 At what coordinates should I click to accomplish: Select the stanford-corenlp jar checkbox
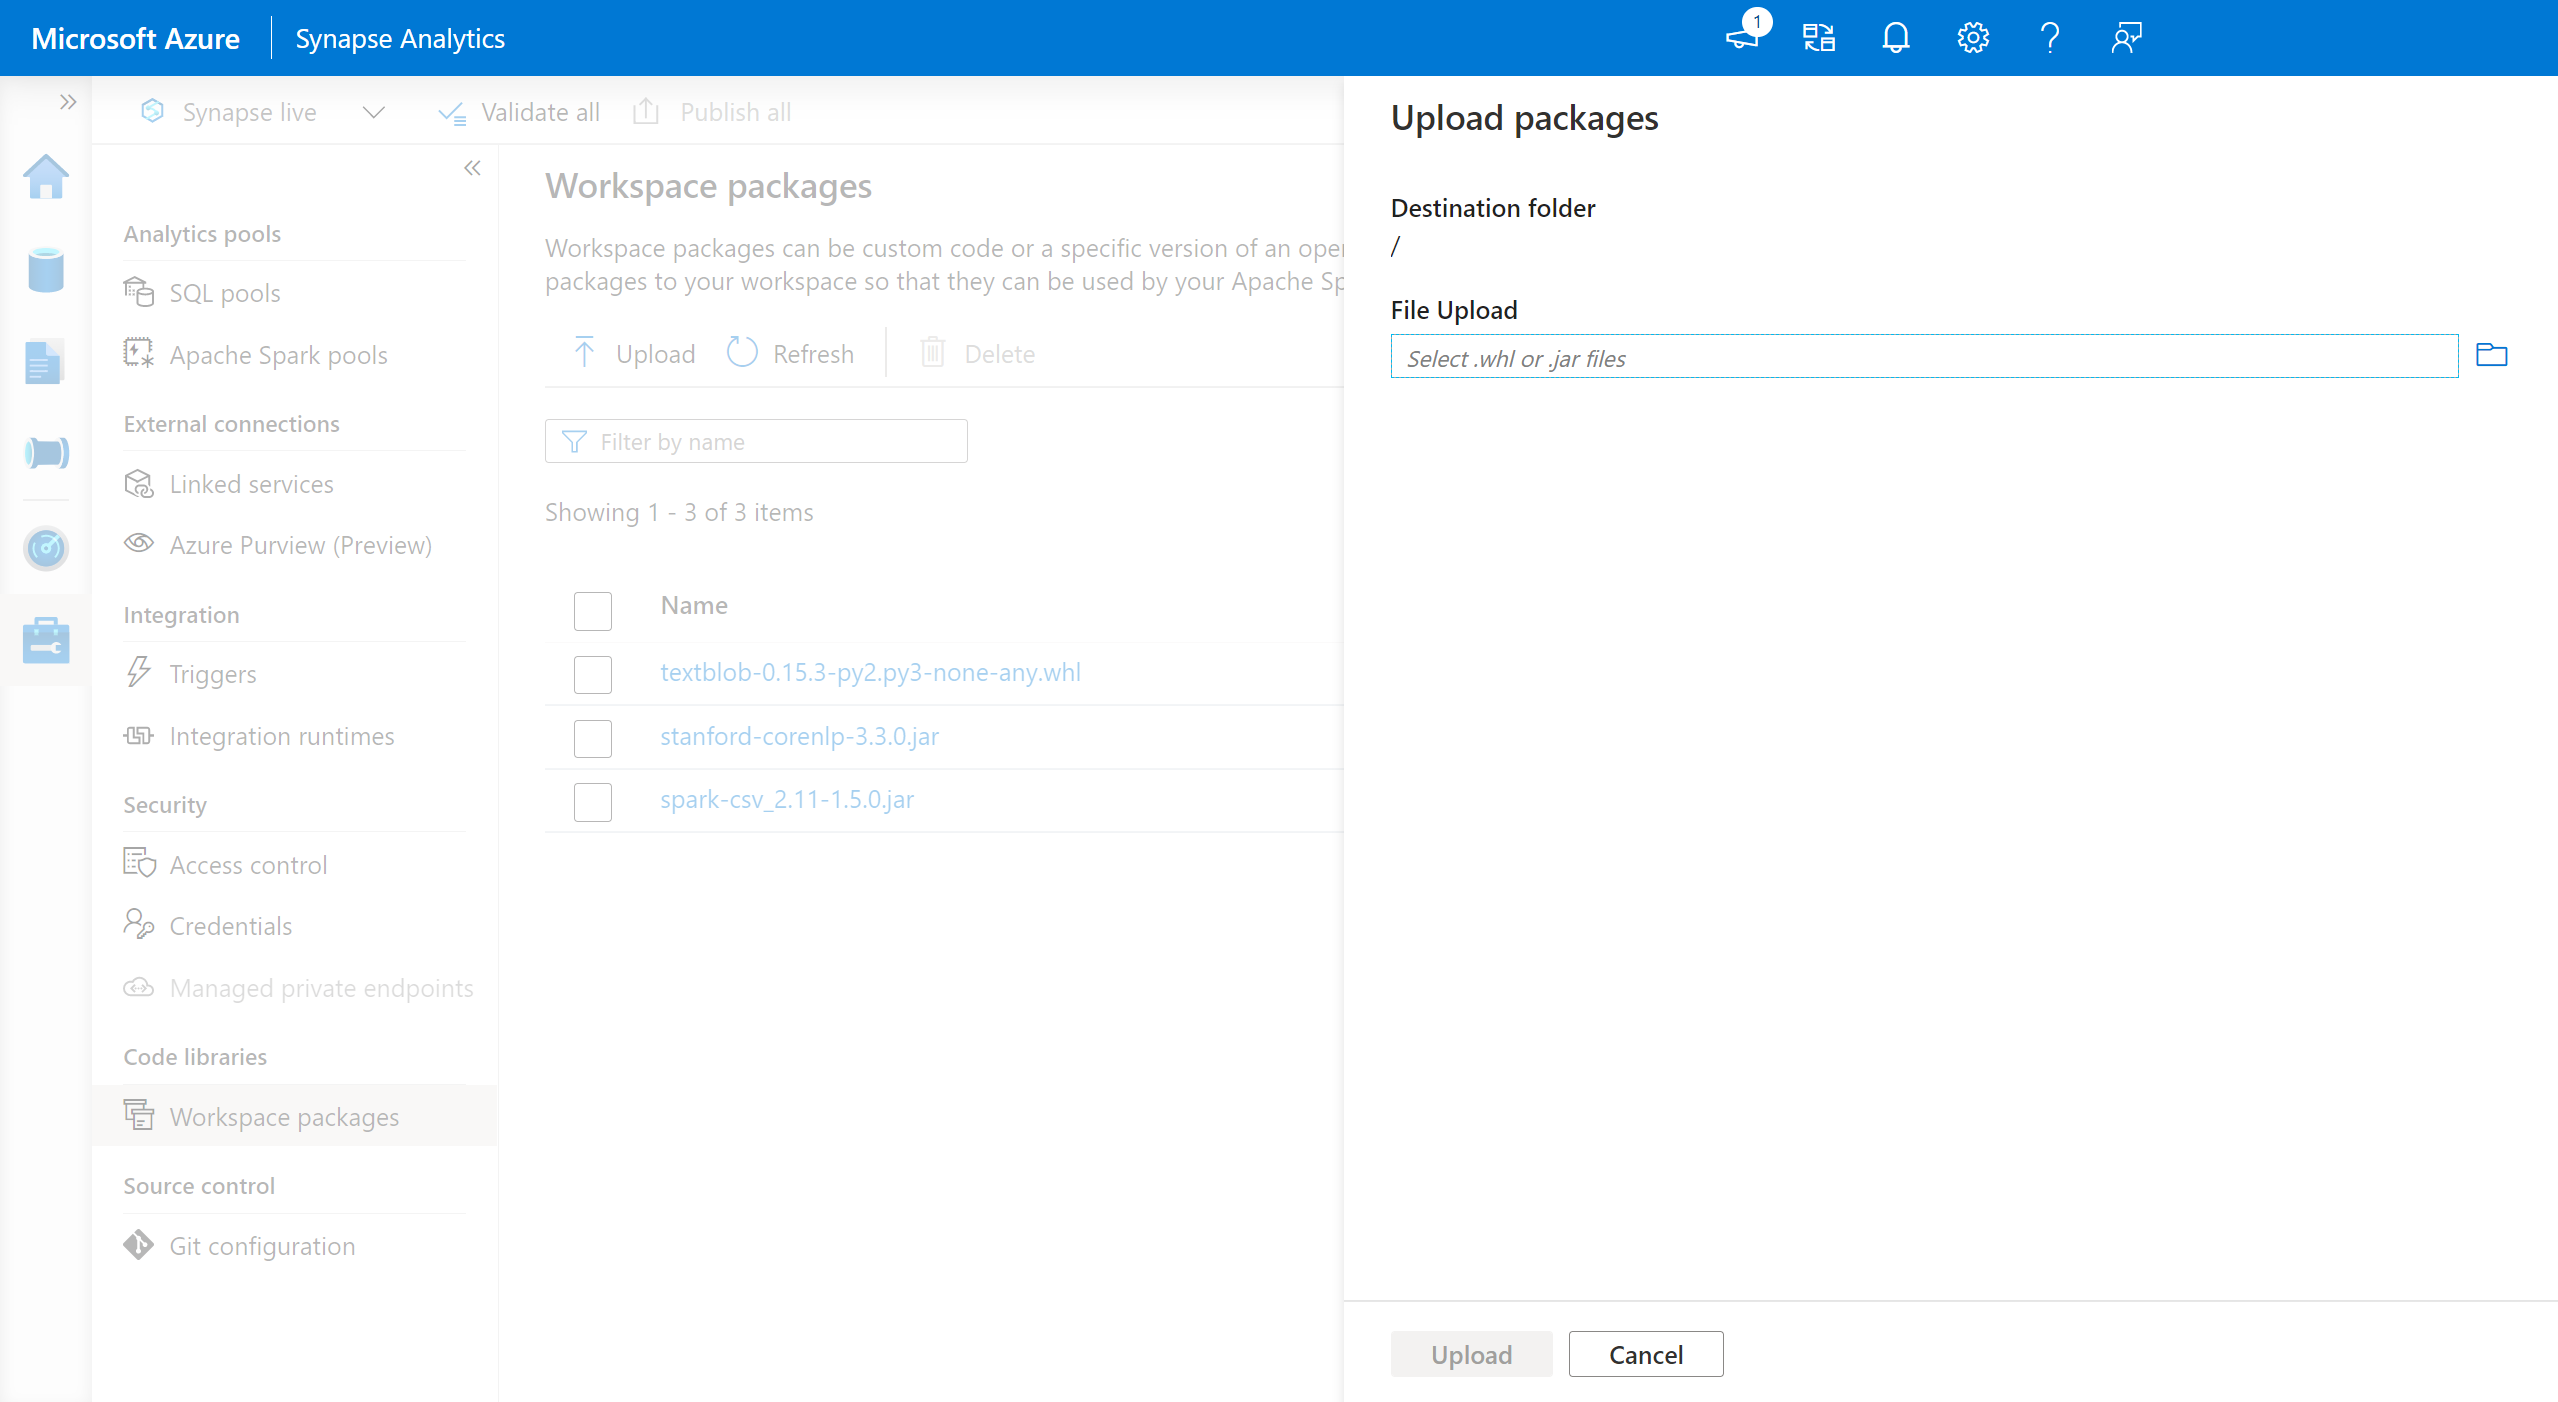coord(592,738)
